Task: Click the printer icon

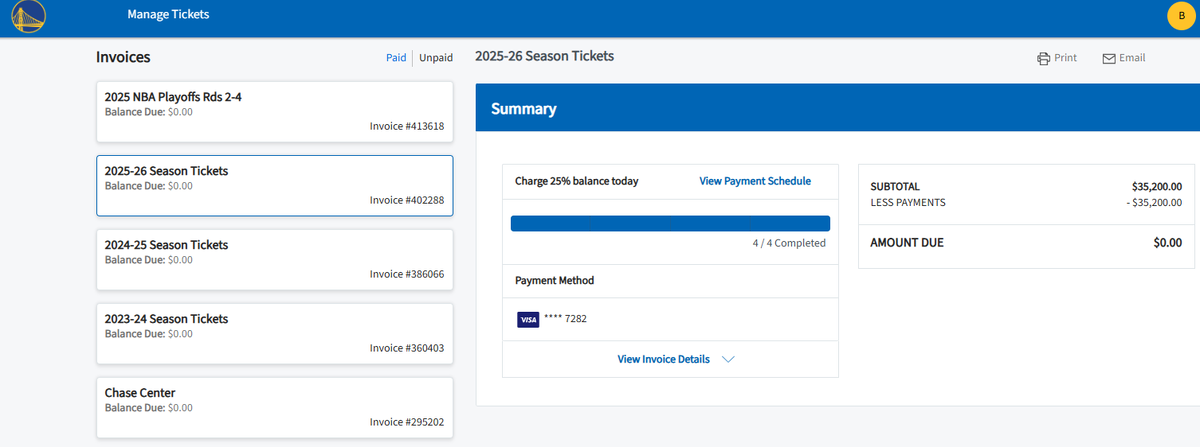Action: [x=1043, y=58]
